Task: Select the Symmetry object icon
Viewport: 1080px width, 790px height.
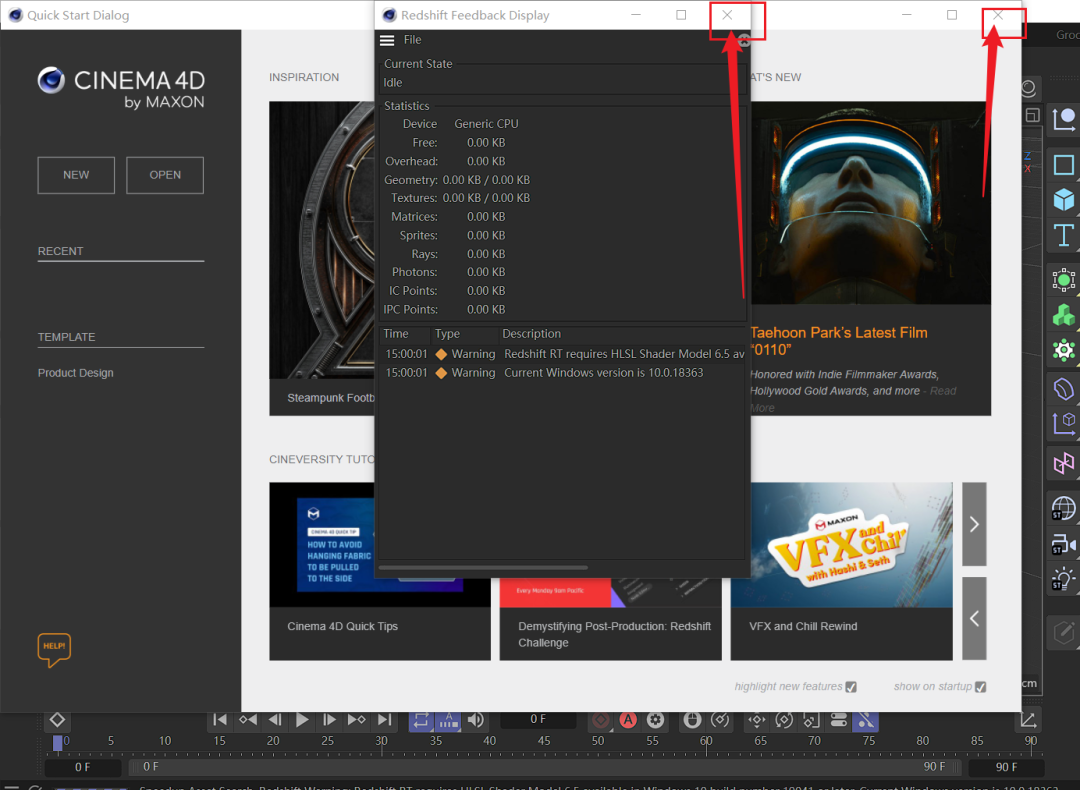Action: click(1063, 463)
